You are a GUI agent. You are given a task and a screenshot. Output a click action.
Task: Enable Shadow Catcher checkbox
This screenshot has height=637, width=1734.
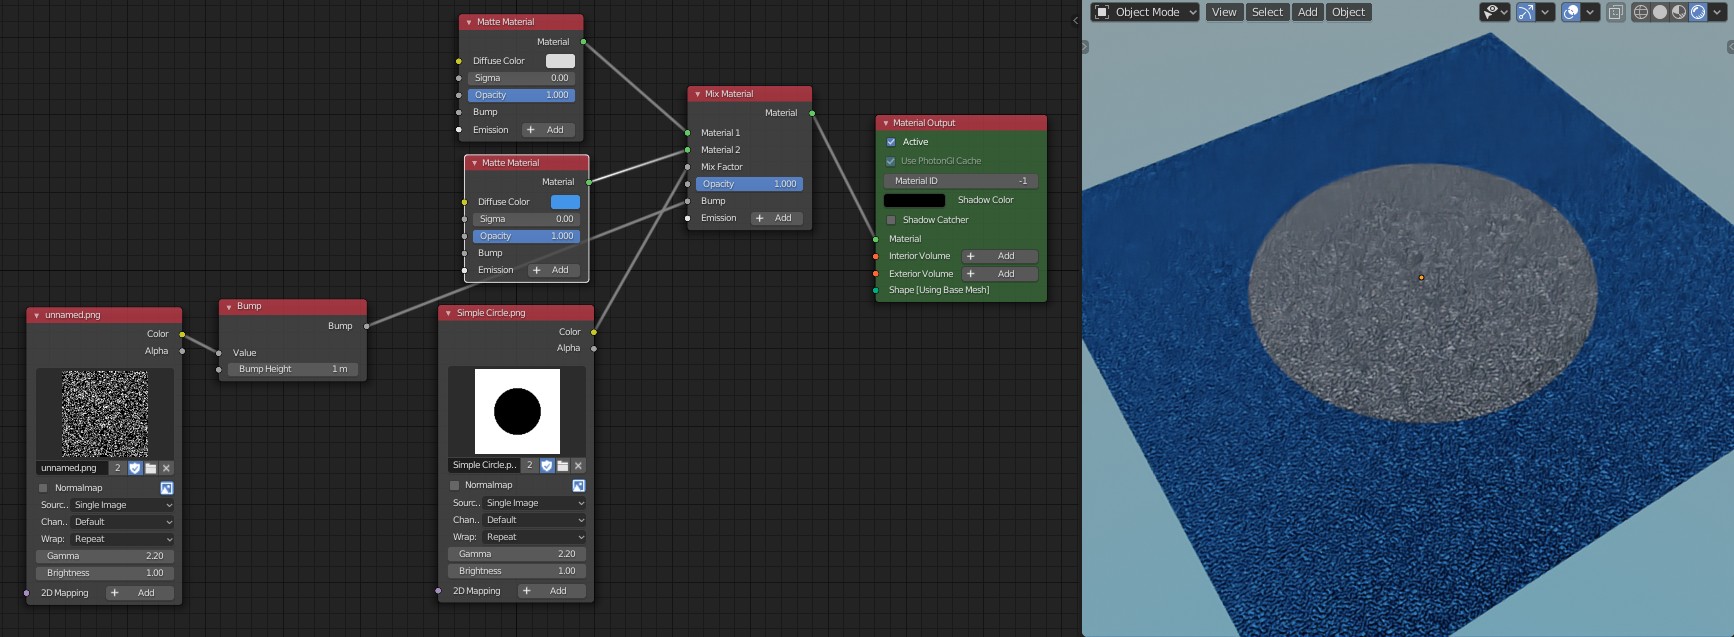[x=891, y=220]
